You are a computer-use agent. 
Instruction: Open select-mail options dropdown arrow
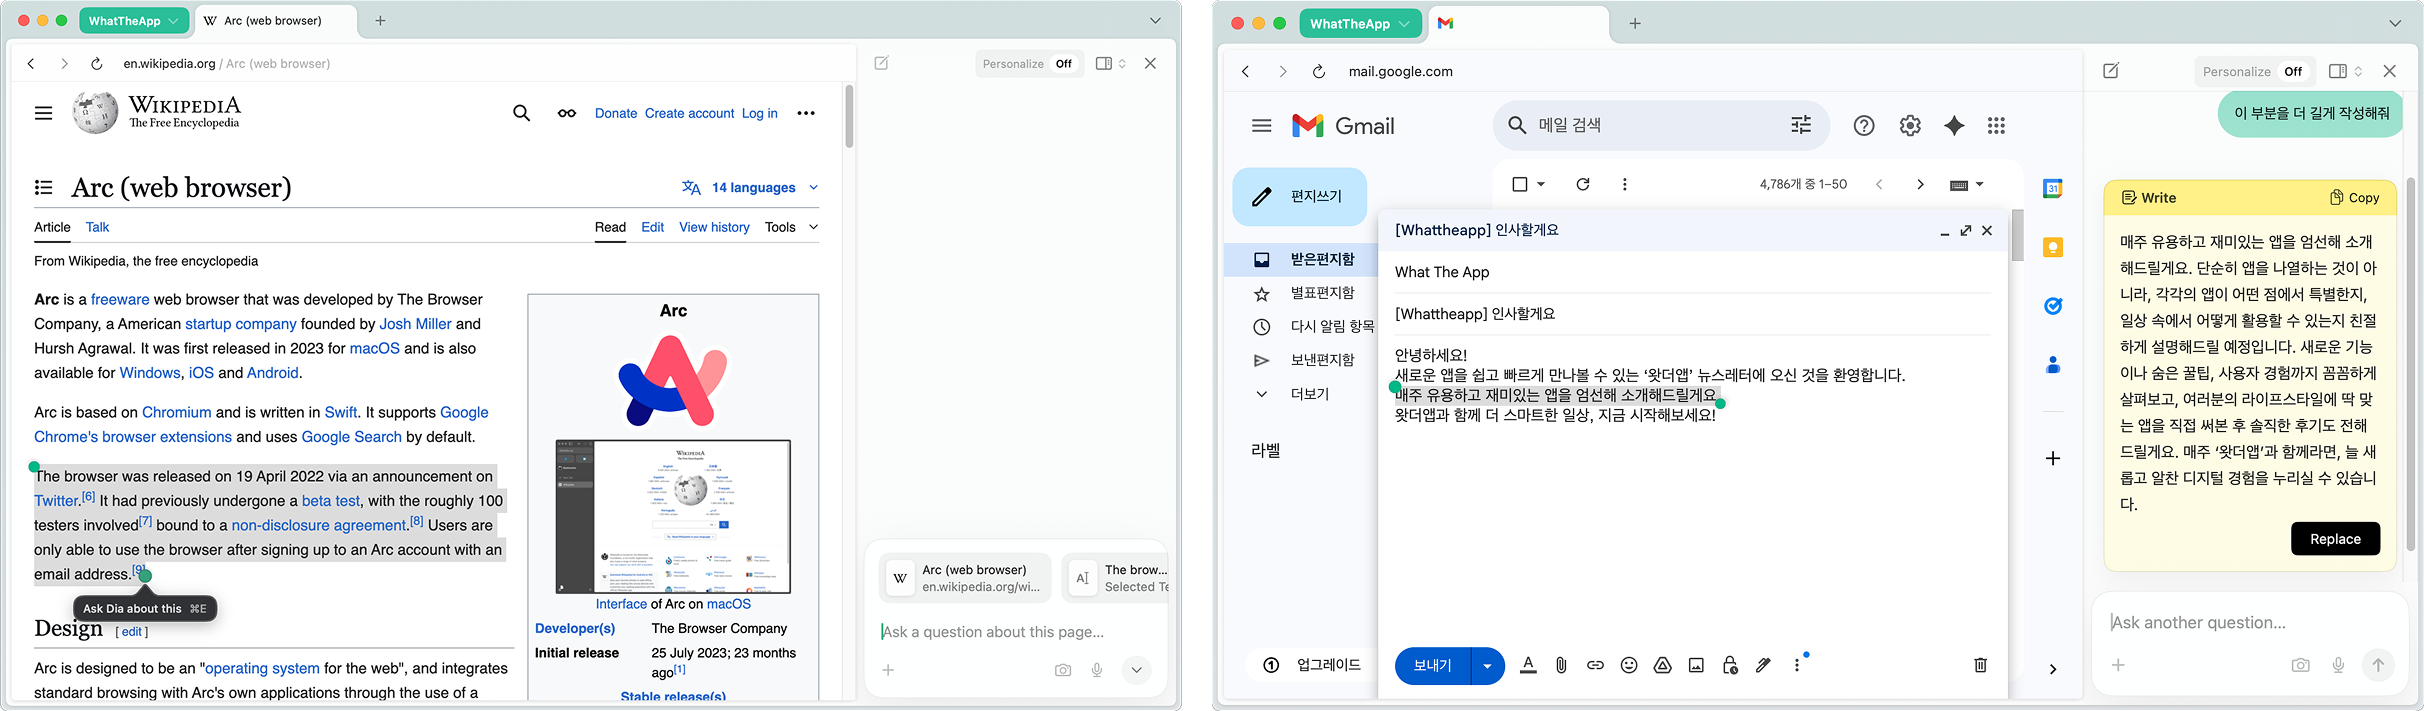[x=1541, y=184]
